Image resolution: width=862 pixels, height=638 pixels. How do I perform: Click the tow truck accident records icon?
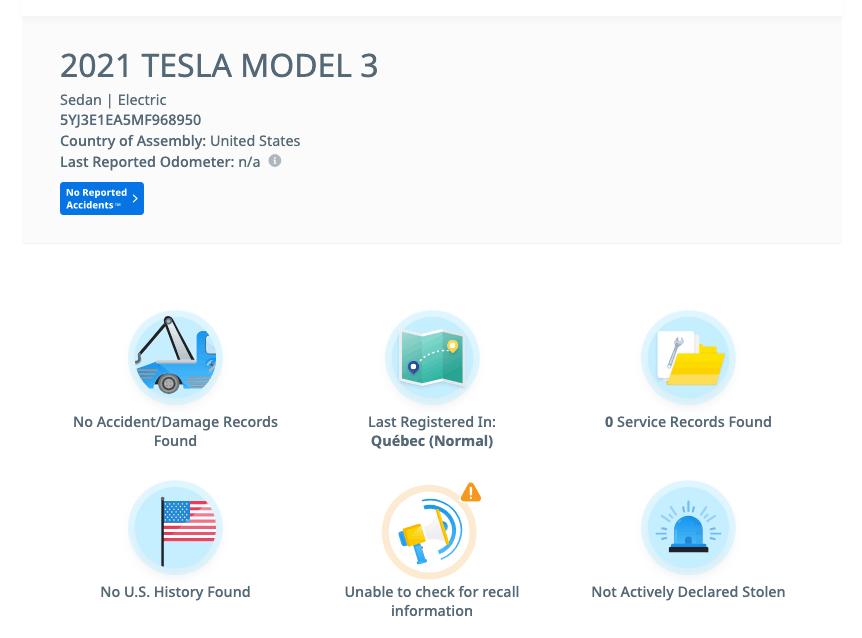coord(175,358)
